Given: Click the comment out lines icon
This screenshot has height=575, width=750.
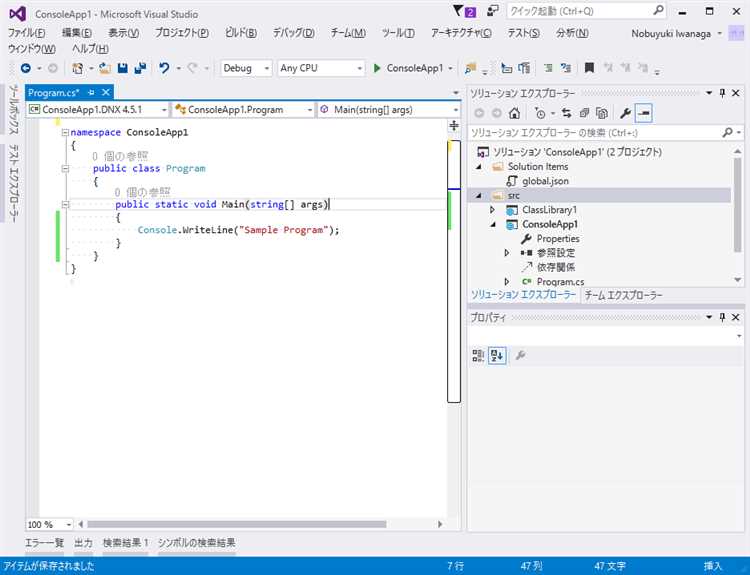Looking at the screenshot, I should (x=548, y=68).
